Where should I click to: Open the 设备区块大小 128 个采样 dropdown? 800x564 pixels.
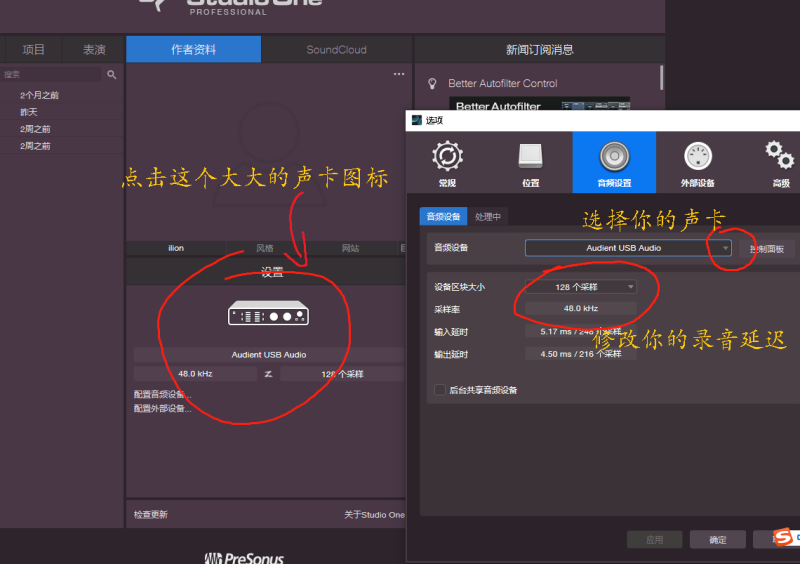[x=581, y=287]
